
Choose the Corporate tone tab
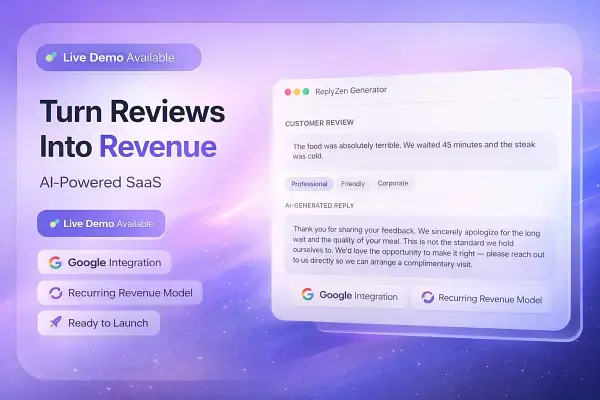tap(392, 184)
